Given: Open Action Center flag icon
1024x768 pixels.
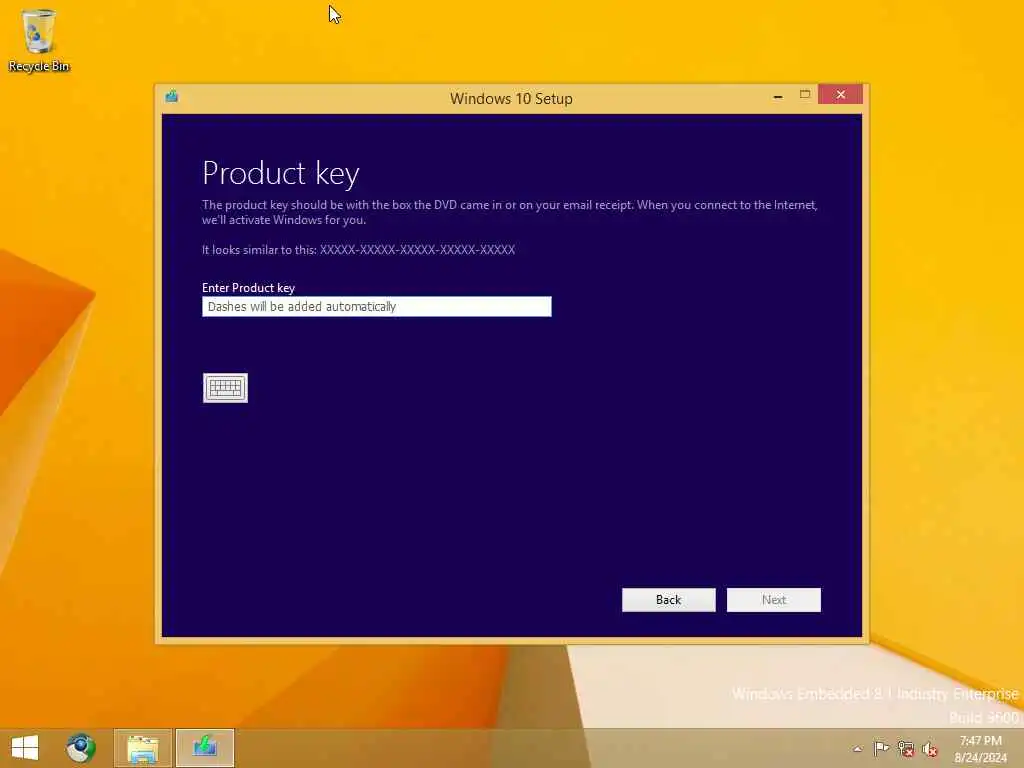Looking at the screenshot, I should (881, 748).
